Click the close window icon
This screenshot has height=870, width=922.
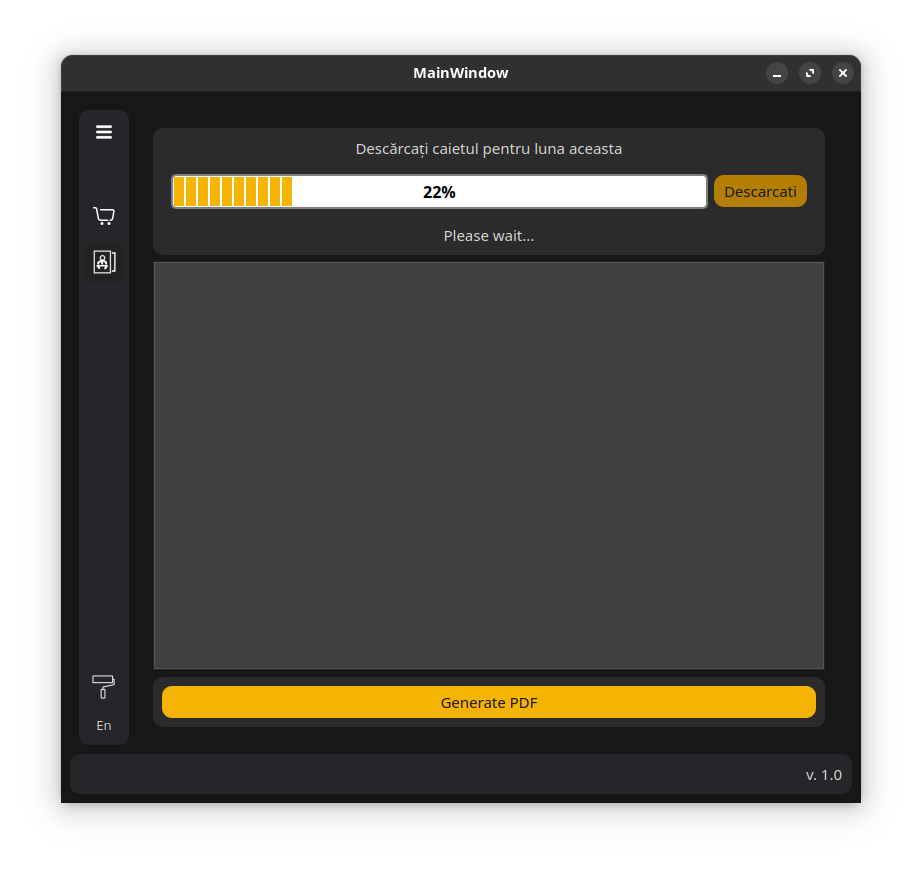[x=843, y=73]
